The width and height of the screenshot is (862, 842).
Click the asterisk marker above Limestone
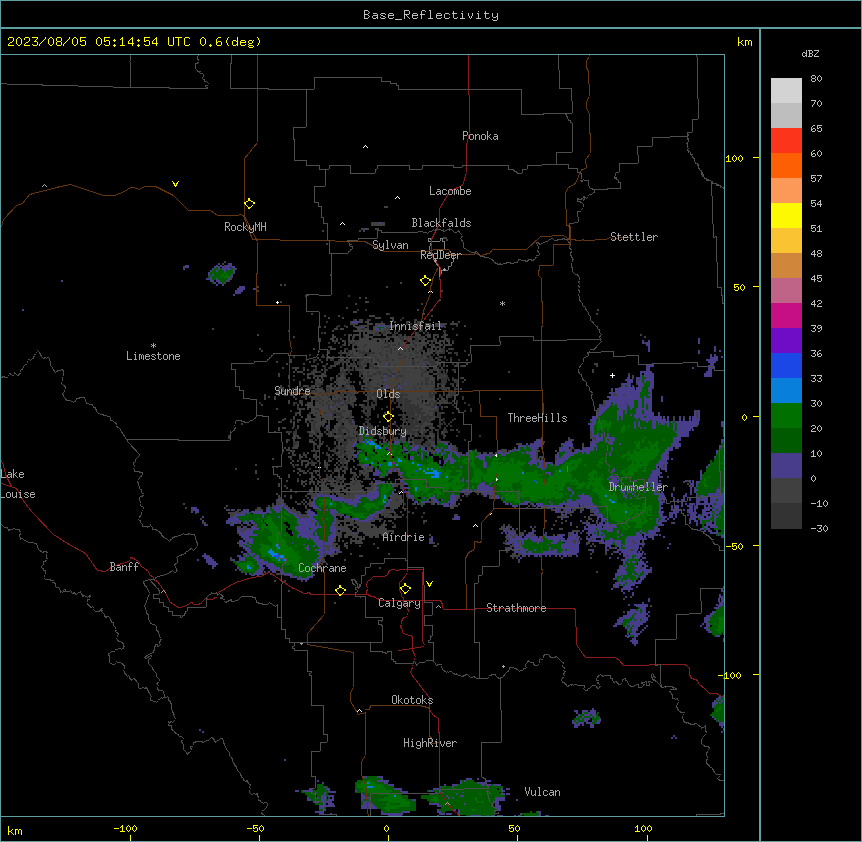pyautogui.click(x=153, y=346)
